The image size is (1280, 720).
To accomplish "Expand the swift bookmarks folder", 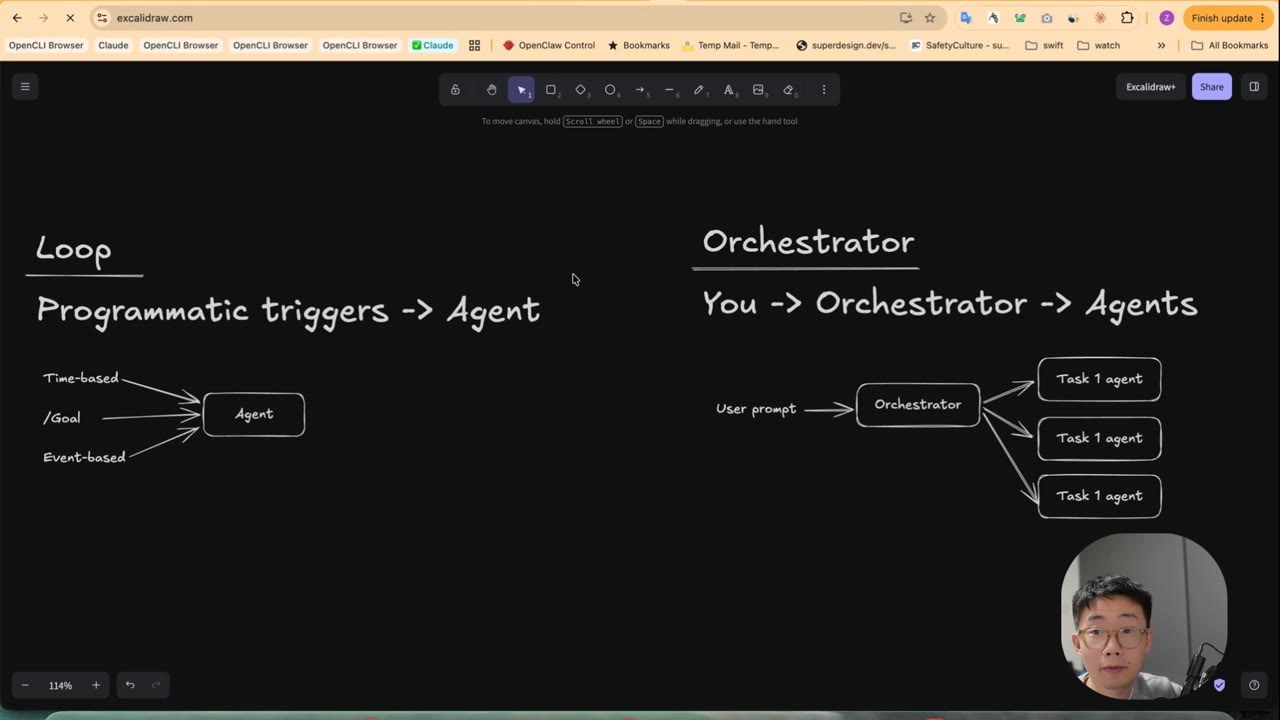I will click(x=1044, y=45).
